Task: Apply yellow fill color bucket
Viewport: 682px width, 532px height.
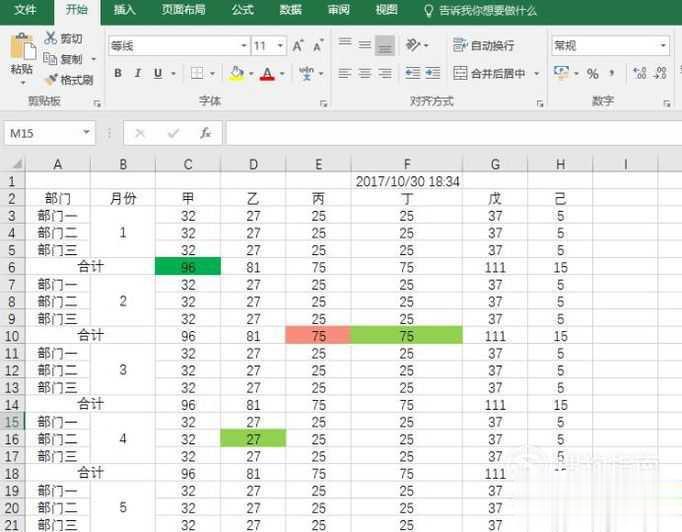Action: (237, 73)
